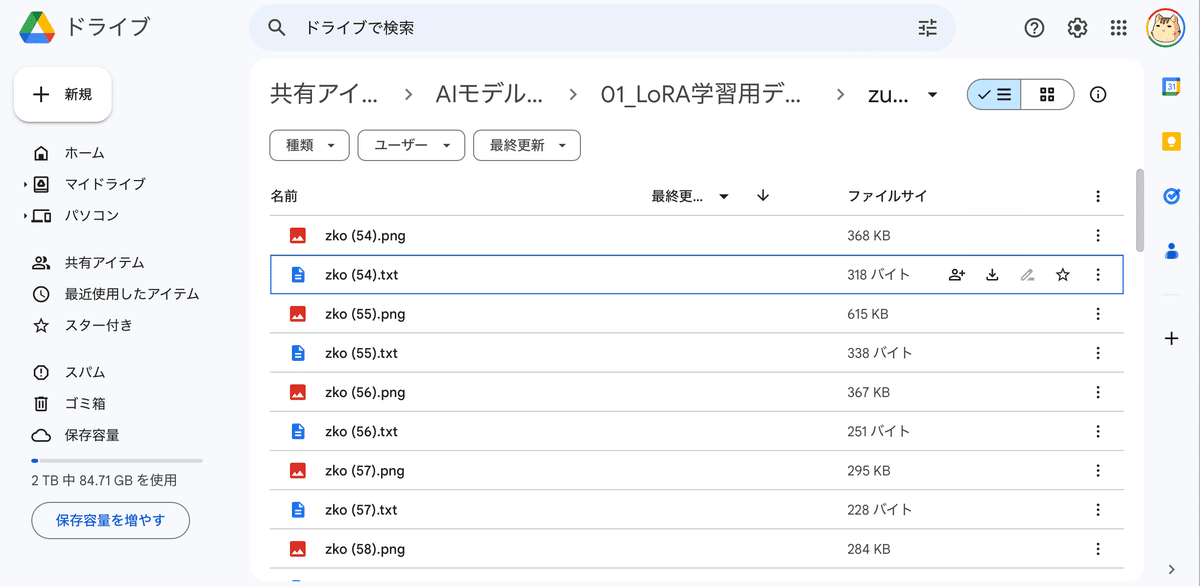Open the Google apps grid icon
Image resolution: width=1200 pixels, height=586 pixels.
[1119, 28]
